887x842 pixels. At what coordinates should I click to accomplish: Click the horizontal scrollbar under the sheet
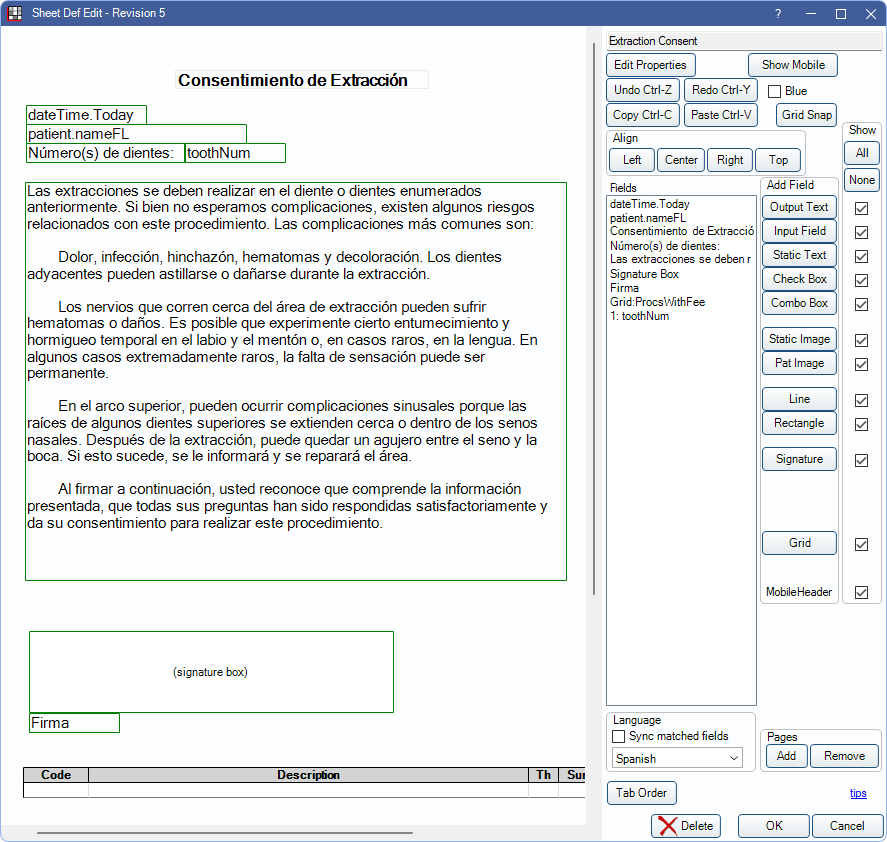pyautogui.click(x=225, y=832)
